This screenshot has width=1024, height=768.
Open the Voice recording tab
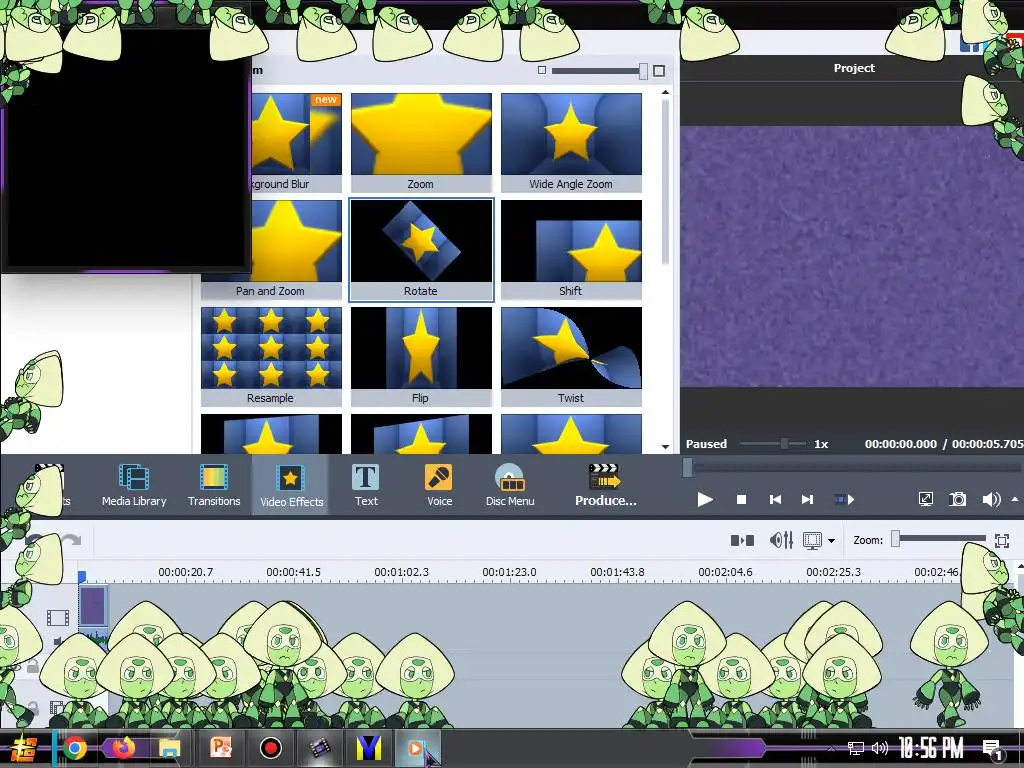(439, 485)
